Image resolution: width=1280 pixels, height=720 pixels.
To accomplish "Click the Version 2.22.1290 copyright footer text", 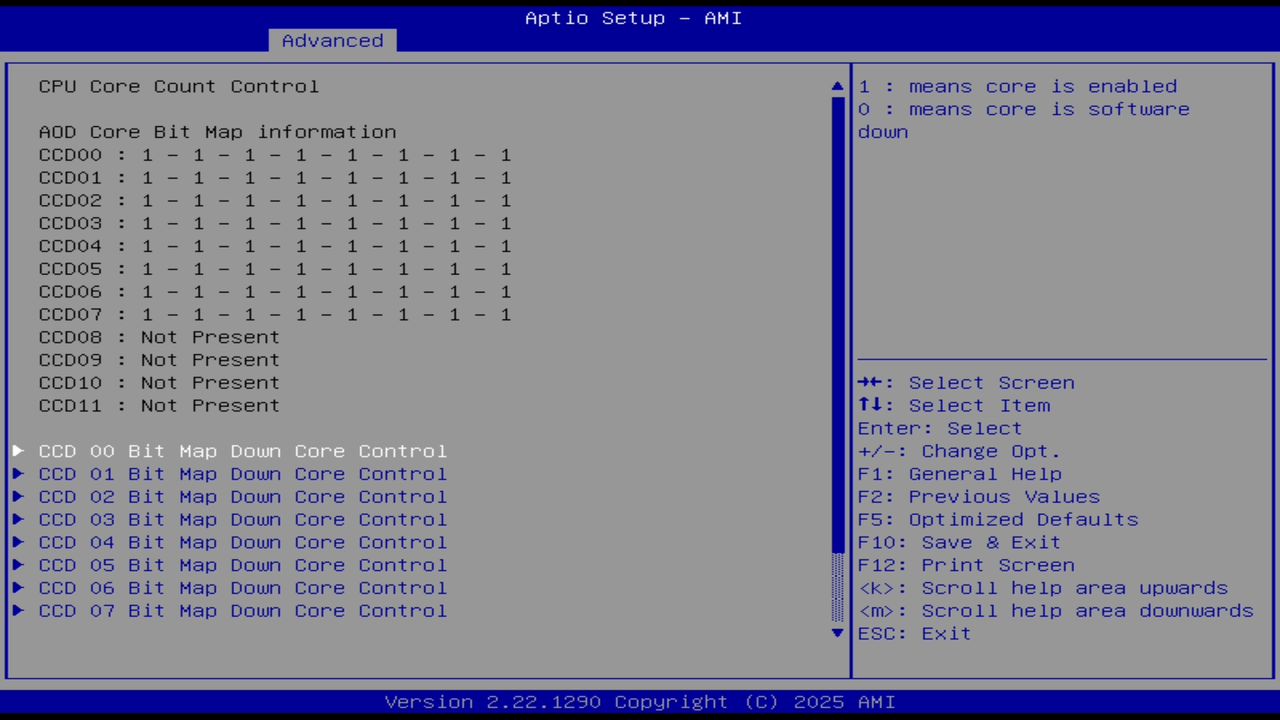I will click(632, 701).
